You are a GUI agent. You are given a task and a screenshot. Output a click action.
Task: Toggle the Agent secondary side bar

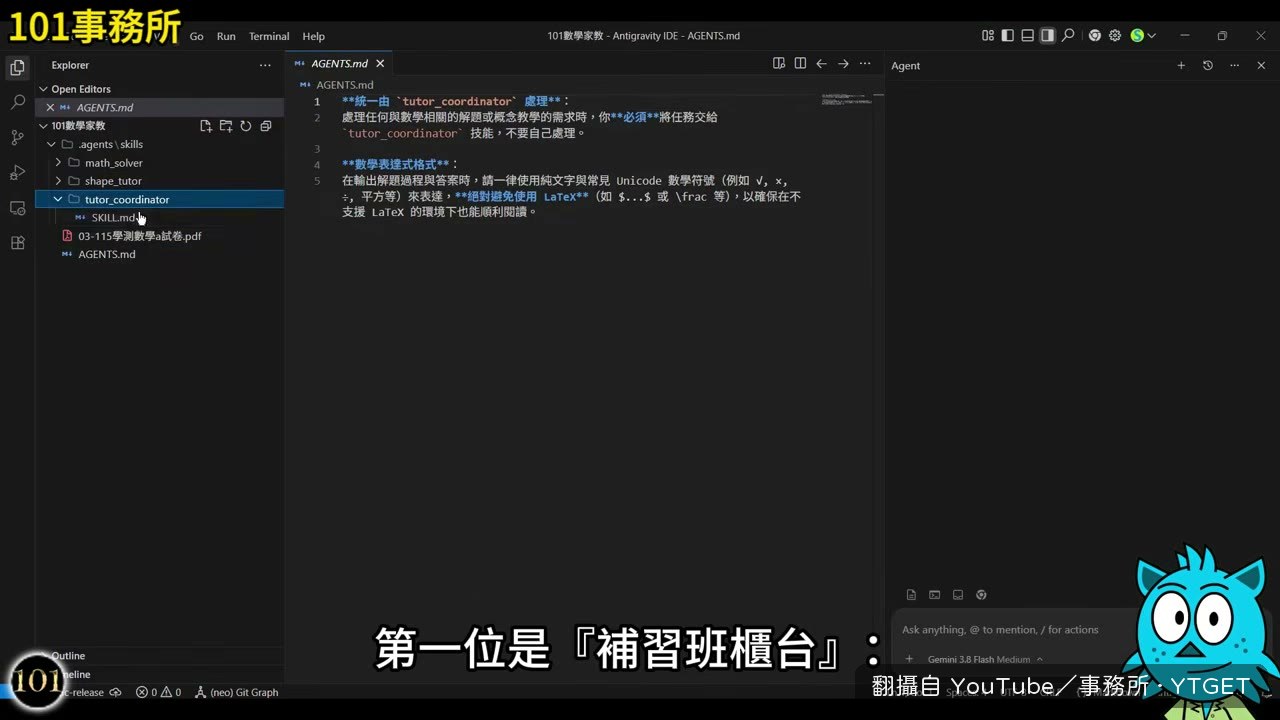[1047, 36]
